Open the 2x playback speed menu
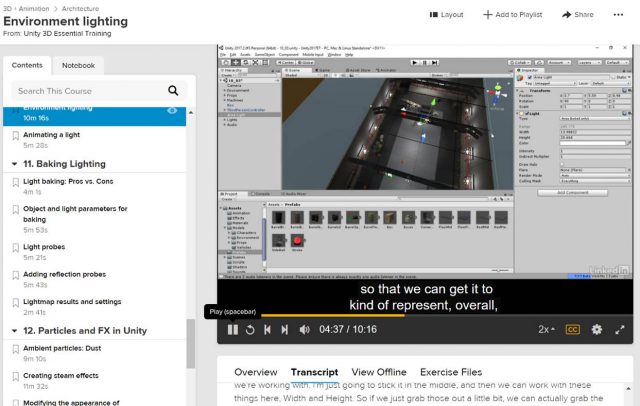The width and height of the screenshot is (640, 406). 547,330
